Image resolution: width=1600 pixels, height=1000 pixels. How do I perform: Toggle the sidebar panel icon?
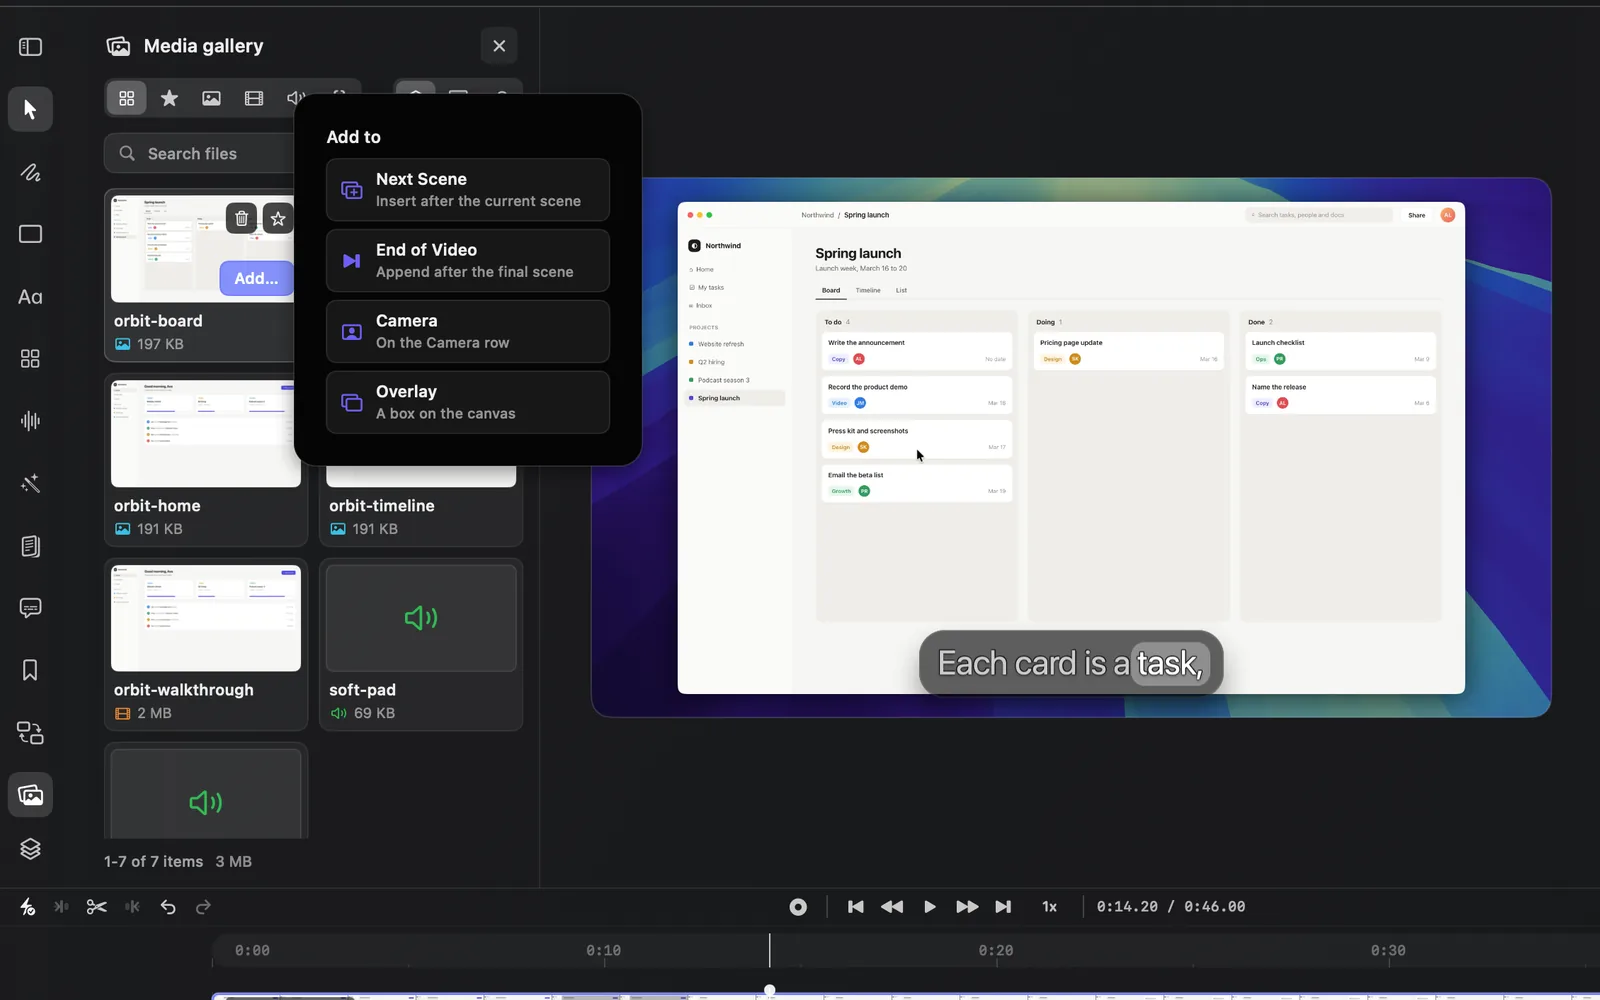click(x=30, y=47)
